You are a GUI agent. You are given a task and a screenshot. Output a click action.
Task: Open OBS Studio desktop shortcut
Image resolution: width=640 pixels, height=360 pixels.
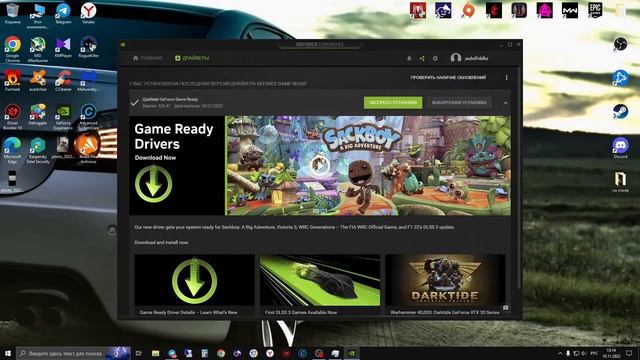(620, 44)
